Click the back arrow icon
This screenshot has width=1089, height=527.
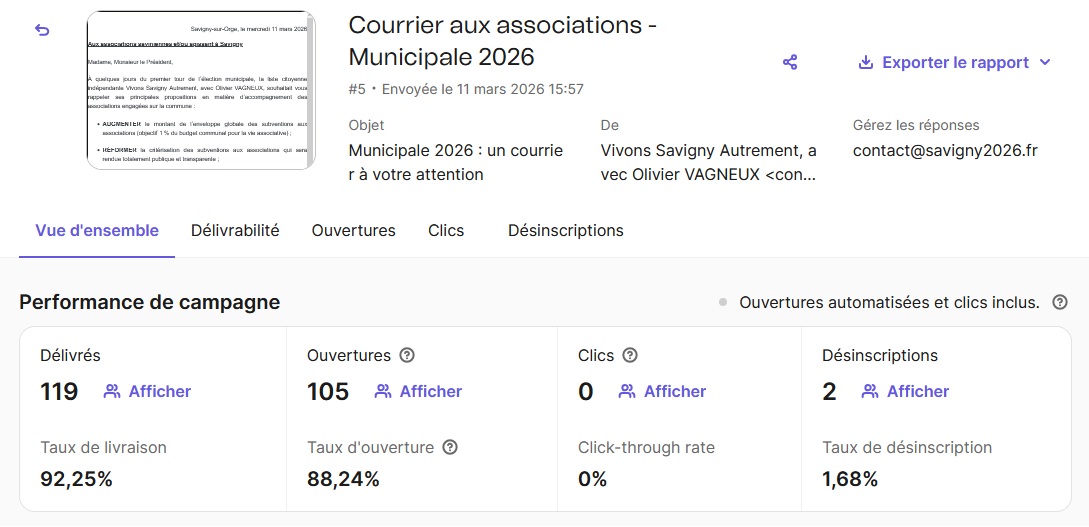tap(42, 30)
